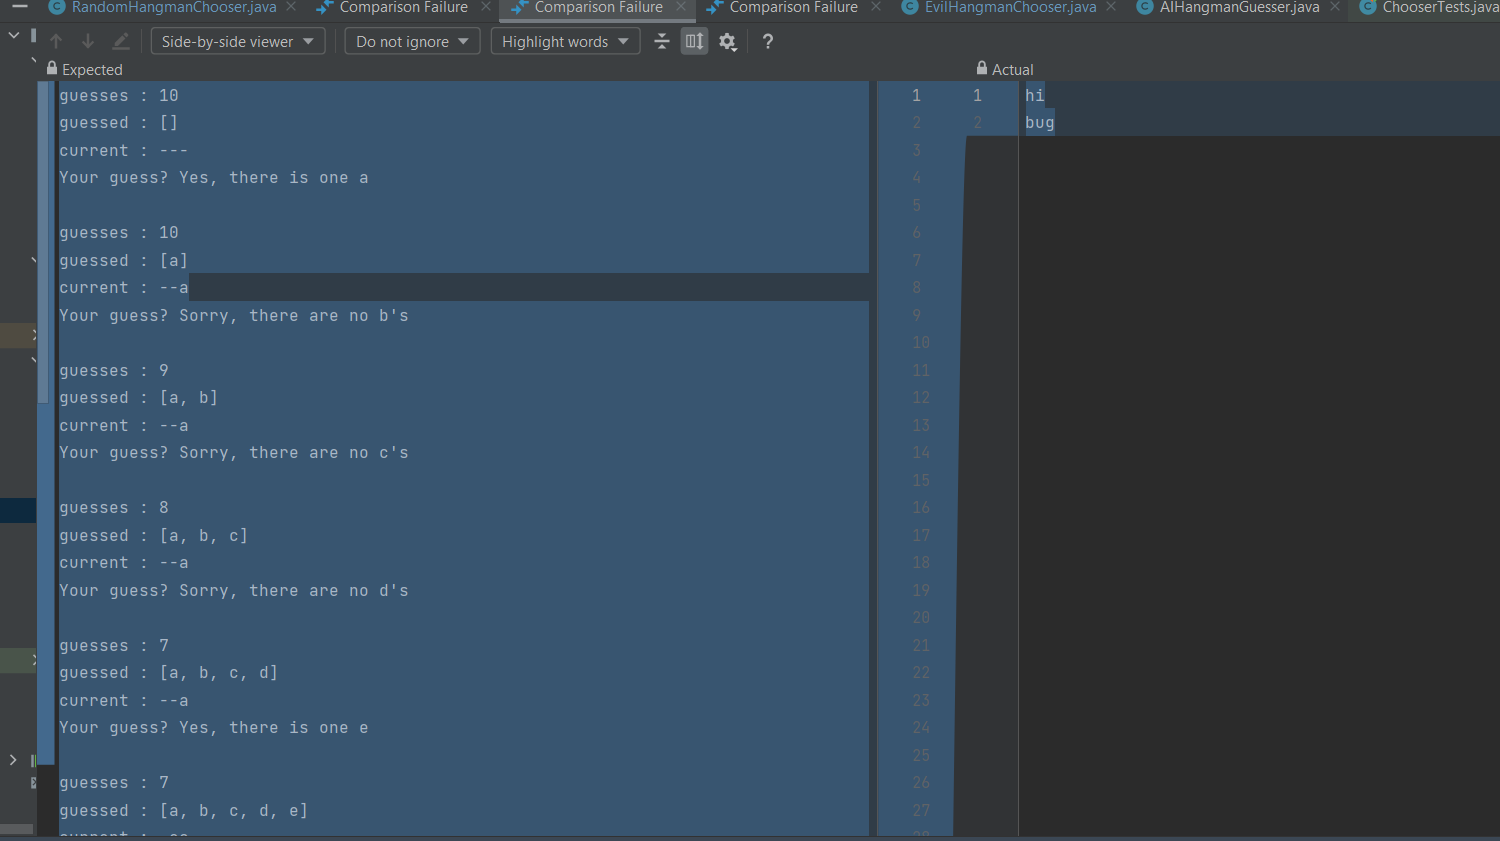Open the Do not ignore dropdown
Image resolution: width=1500 pixels, height=841 pixels.
[x=412, y=41]
